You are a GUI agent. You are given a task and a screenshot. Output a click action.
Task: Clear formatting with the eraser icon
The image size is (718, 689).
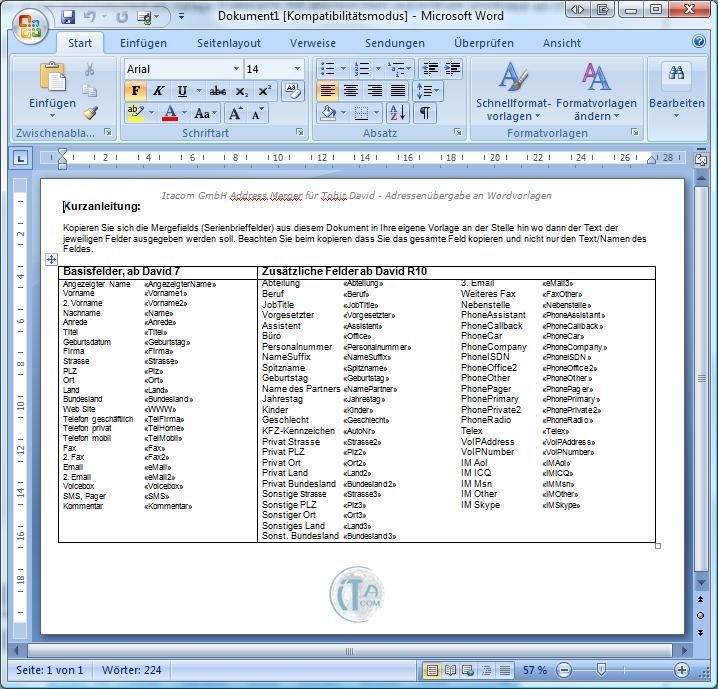(x=293, y=91)
